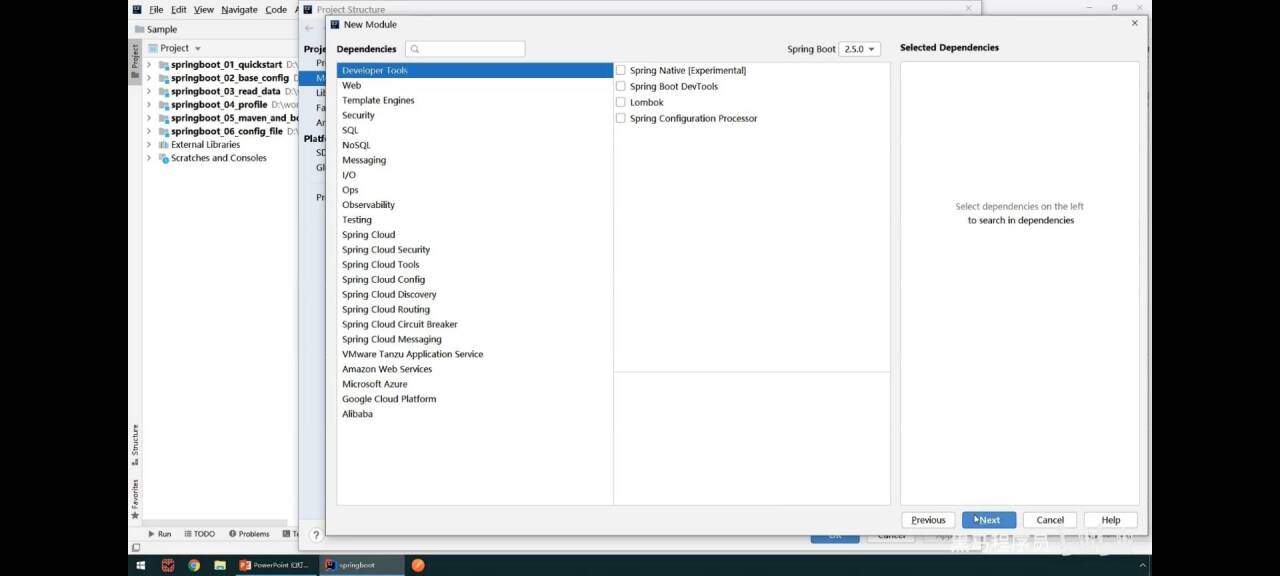Select the Web dependency category
The width and height of the screenshot is (1280, 576).
[x=475, y=86]
